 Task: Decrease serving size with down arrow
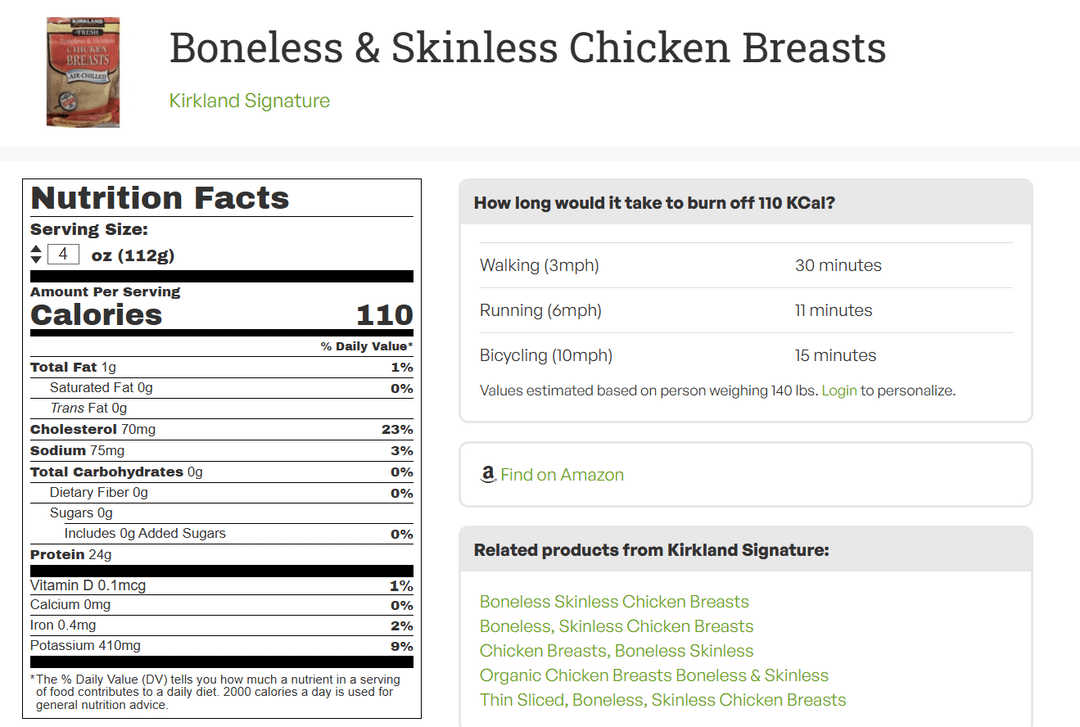(x=37, y=260)
